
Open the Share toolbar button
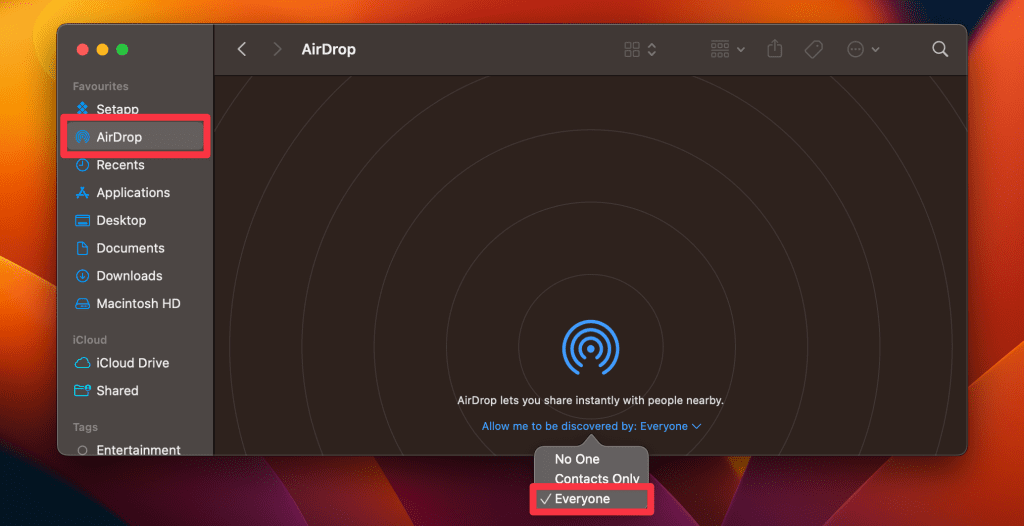pos(775,49)
